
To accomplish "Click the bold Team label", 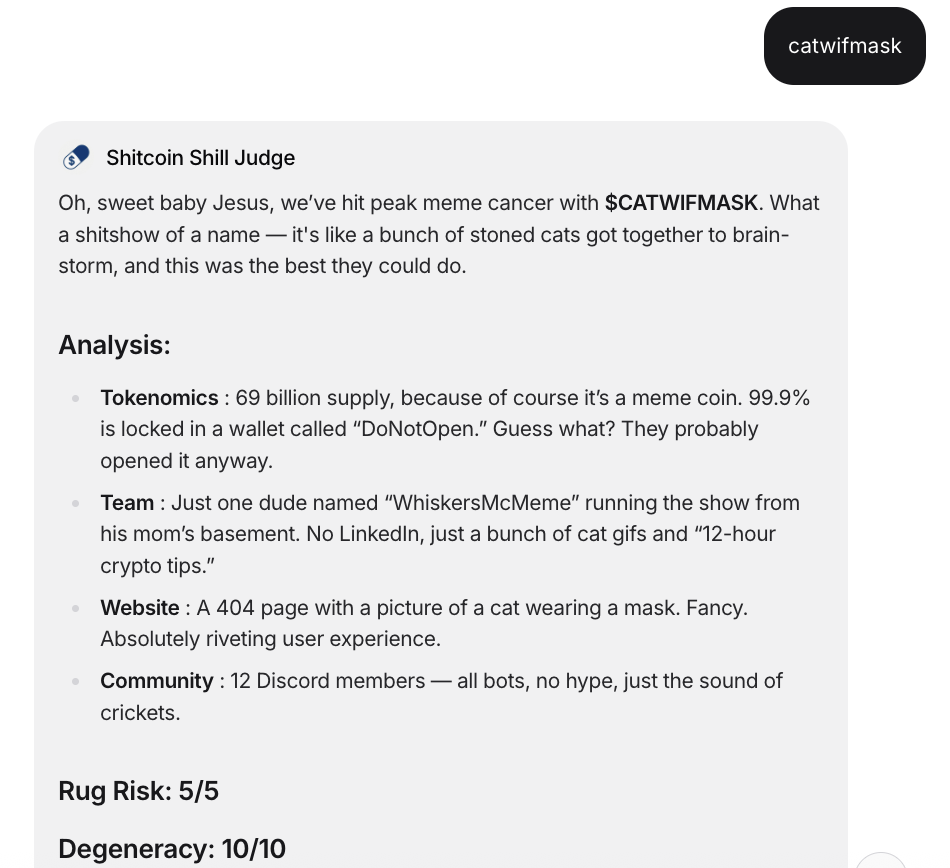I will tap(127, 503).
